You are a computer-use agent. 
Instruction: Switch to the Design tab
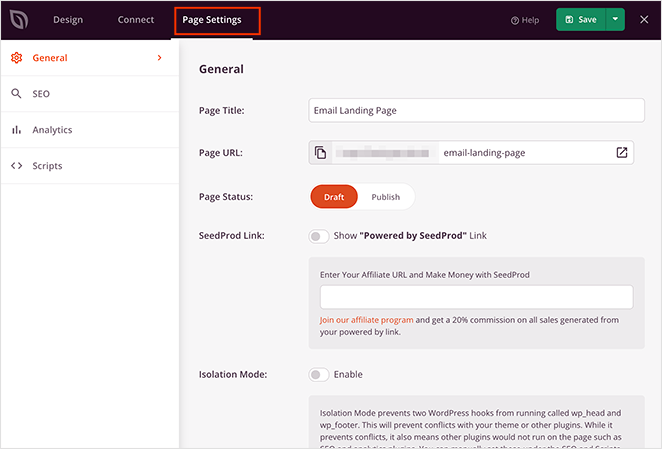pyautogui.click(x=68, y=19)
